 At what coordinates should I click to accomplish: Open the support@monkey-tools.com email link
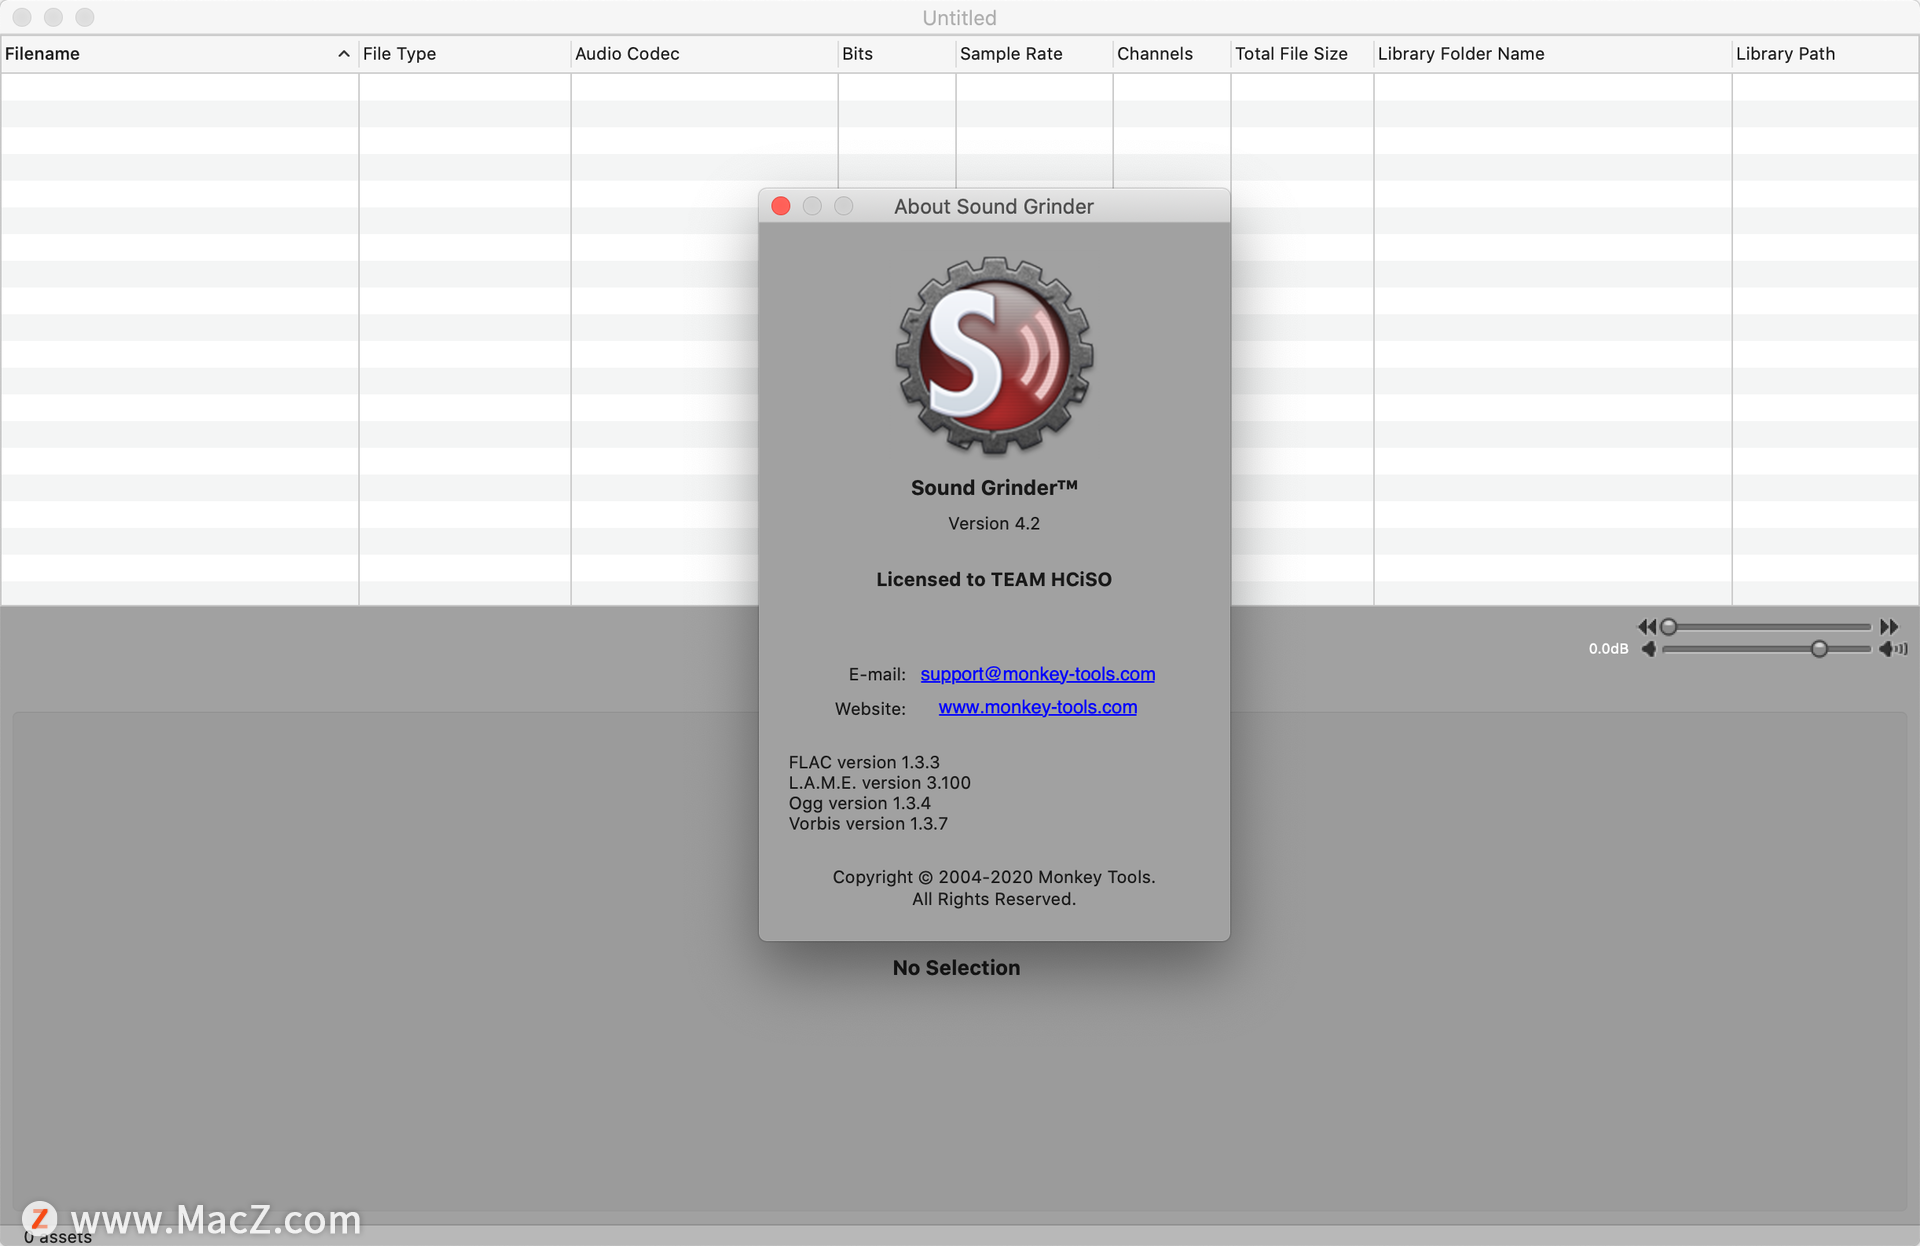tap(1037, 674)
